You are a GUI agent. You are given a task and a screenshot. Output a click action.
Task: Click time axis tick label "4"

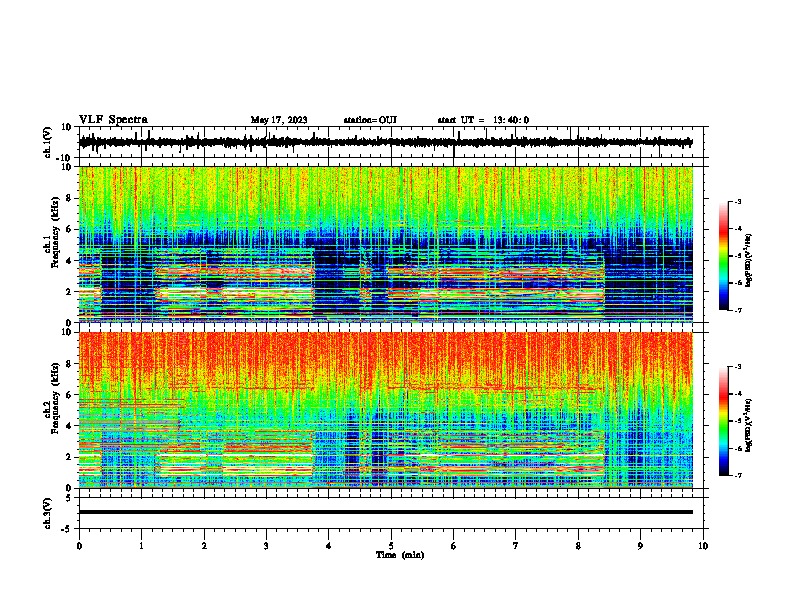click(329, 546)
